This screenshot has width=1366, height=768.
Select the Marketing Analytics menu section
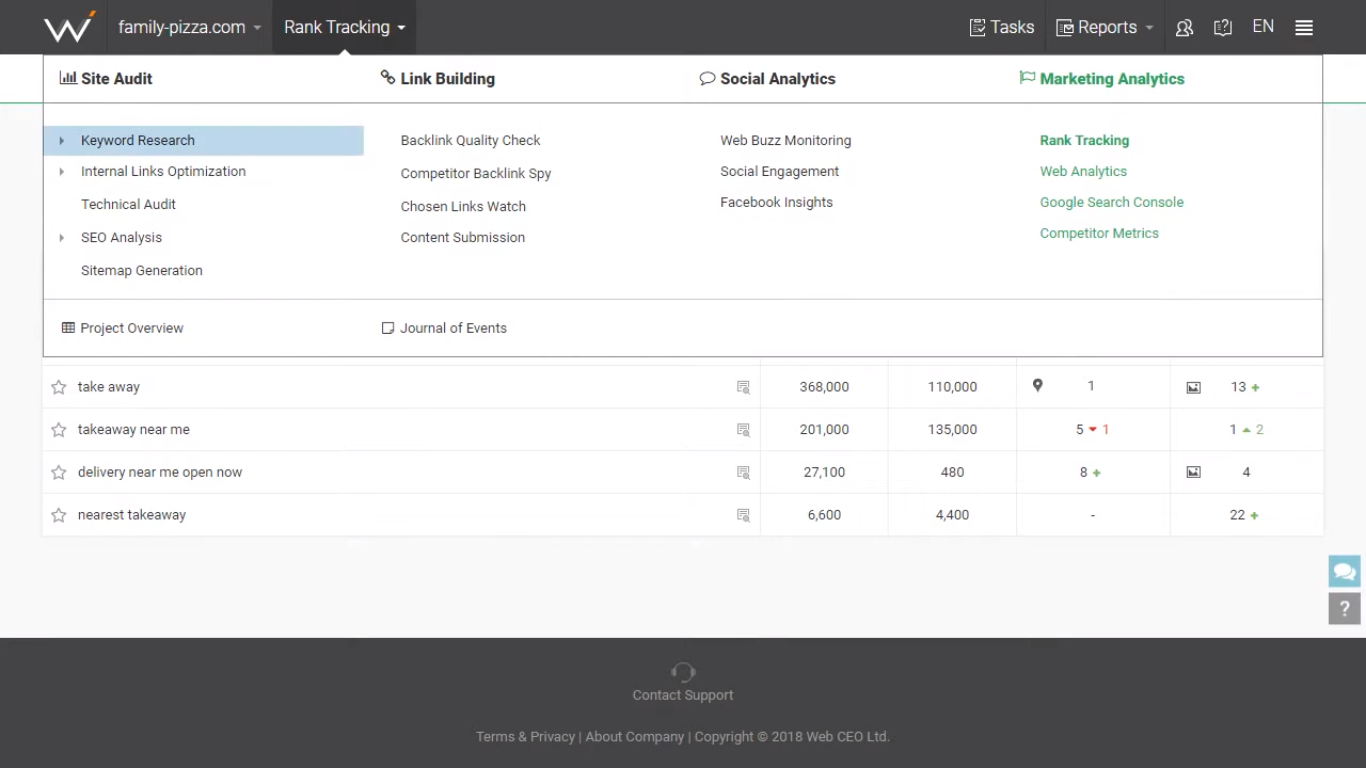[1102, 79]
